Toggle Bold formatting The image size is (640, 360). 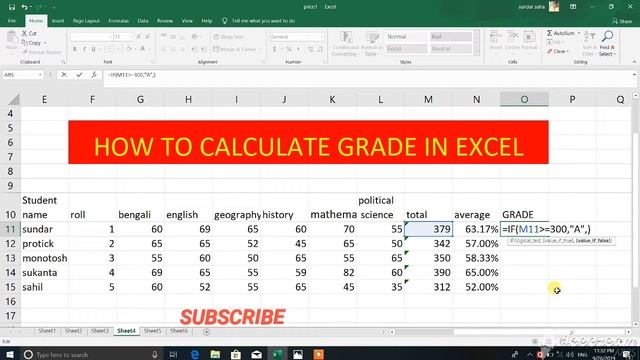(x=75, y=49)
